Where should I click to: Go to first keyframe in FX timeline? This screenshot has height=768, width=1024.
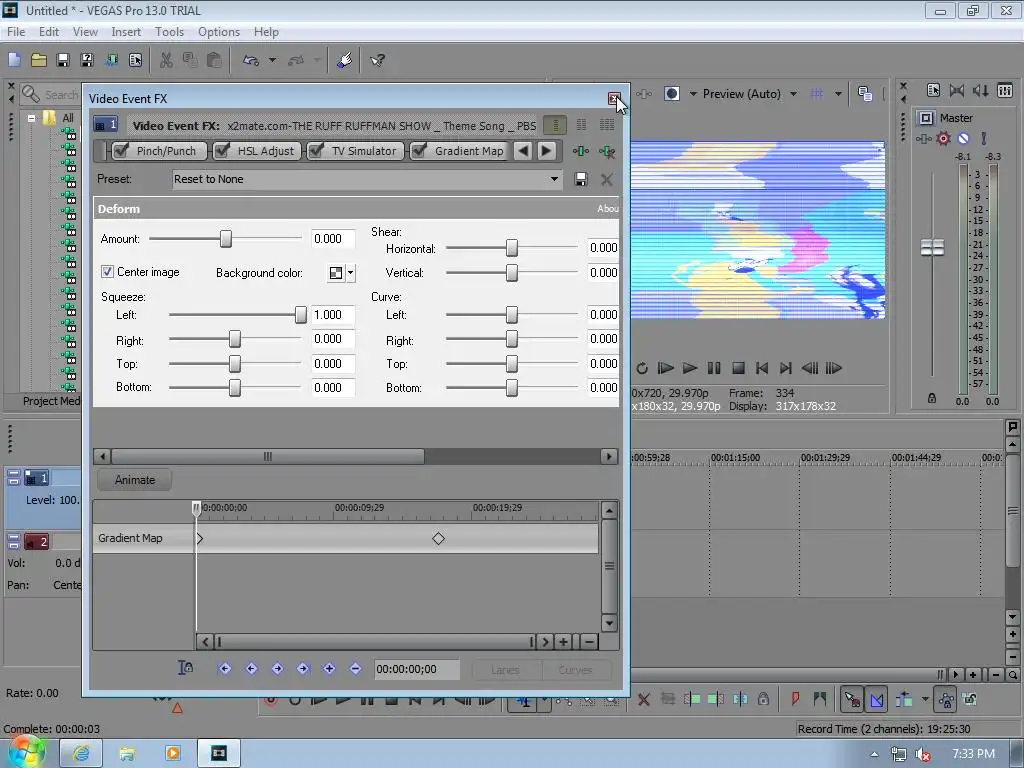(x=225, y=668)
